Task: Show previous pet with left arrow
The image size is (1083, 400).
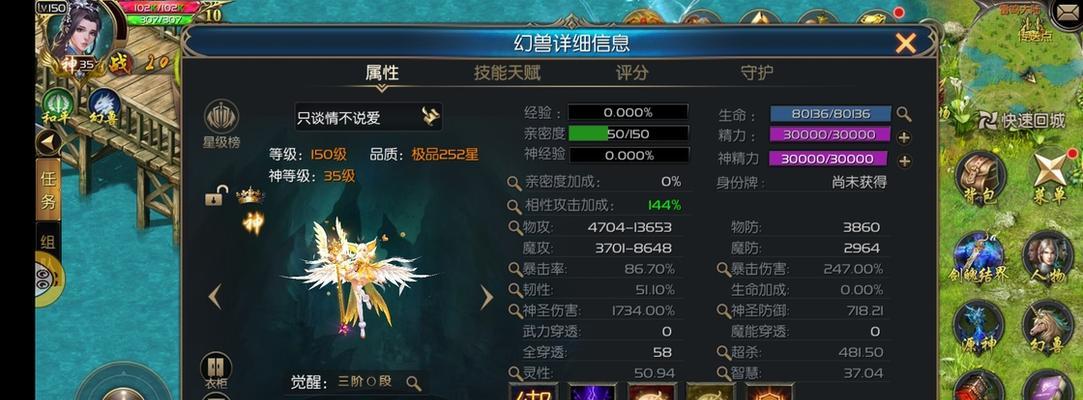Action: pyautogui.click(x=215, y=297)
